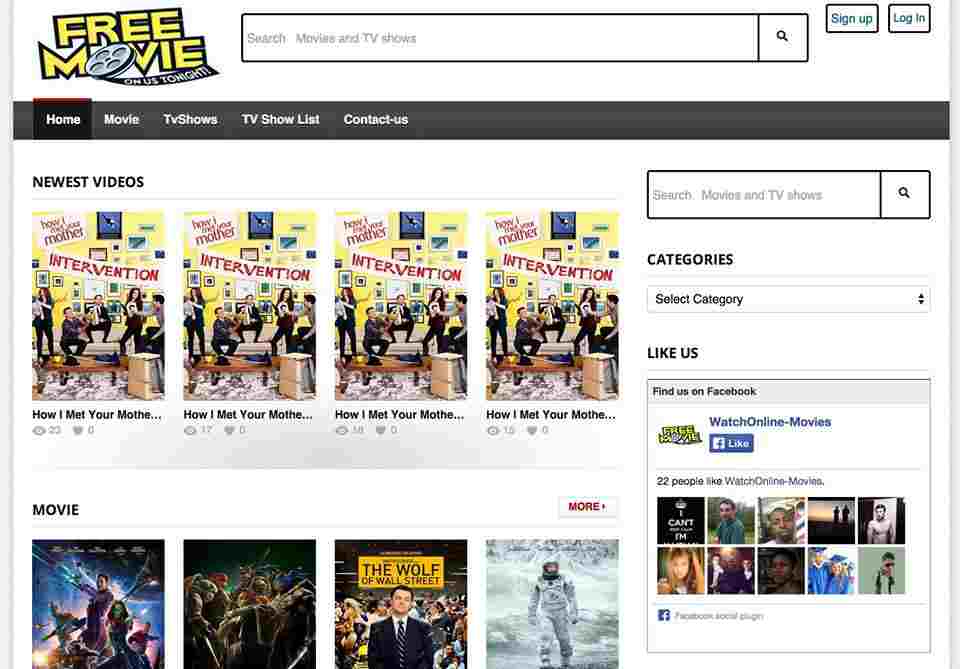Open the shirtless man avatar
The height and width of the screenshot is (669, 960).
point(882,520)
